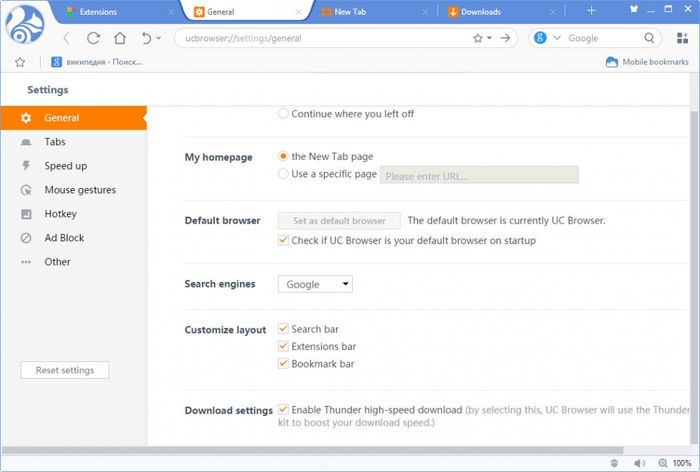
Task: Open the home page icon
Action: pyautogui.click(x=120, y=38)
